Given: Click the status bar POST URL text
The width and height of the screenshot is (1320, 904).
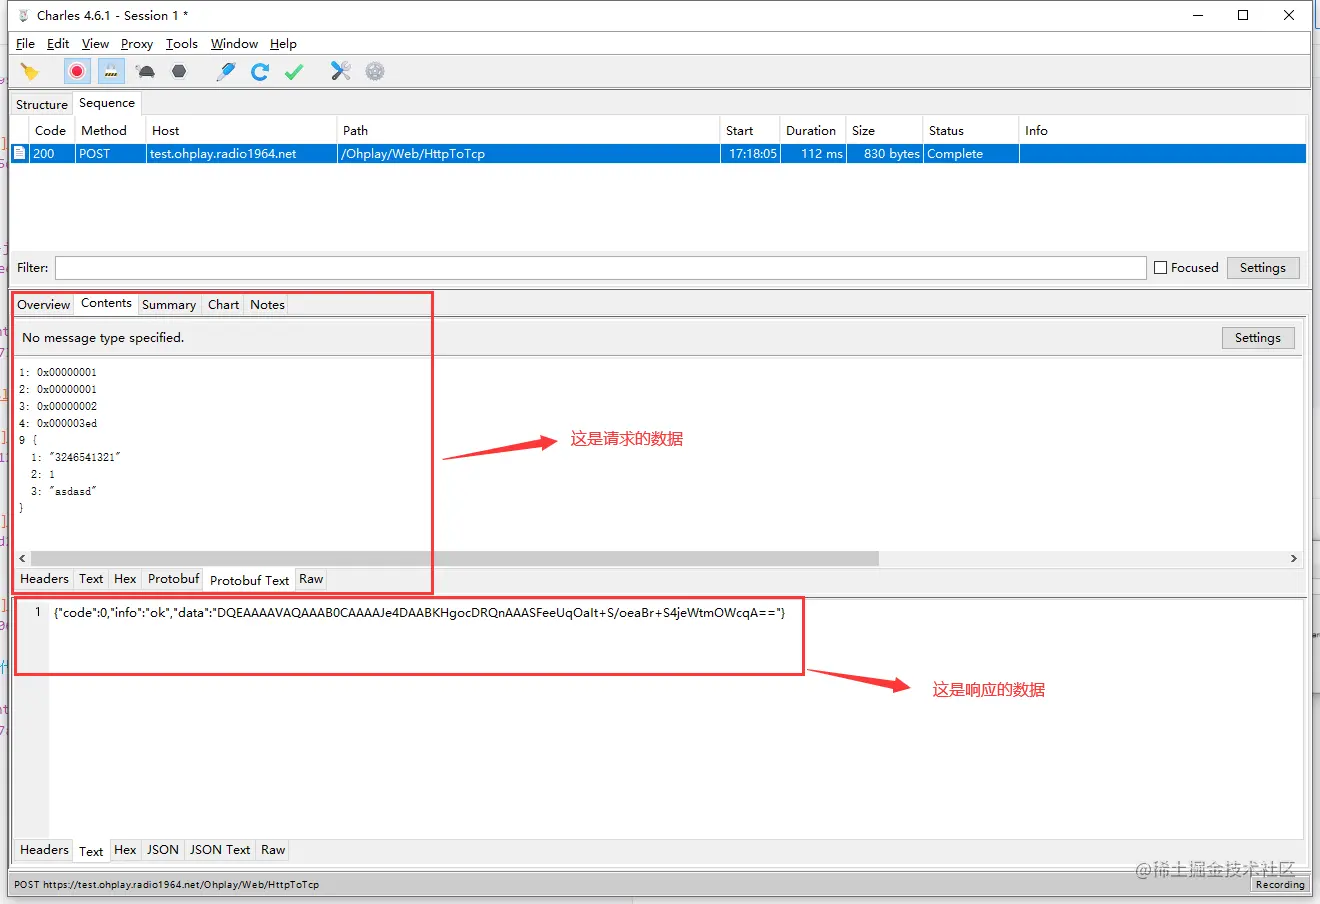Looking at the screenshot, I should (166, 885).
